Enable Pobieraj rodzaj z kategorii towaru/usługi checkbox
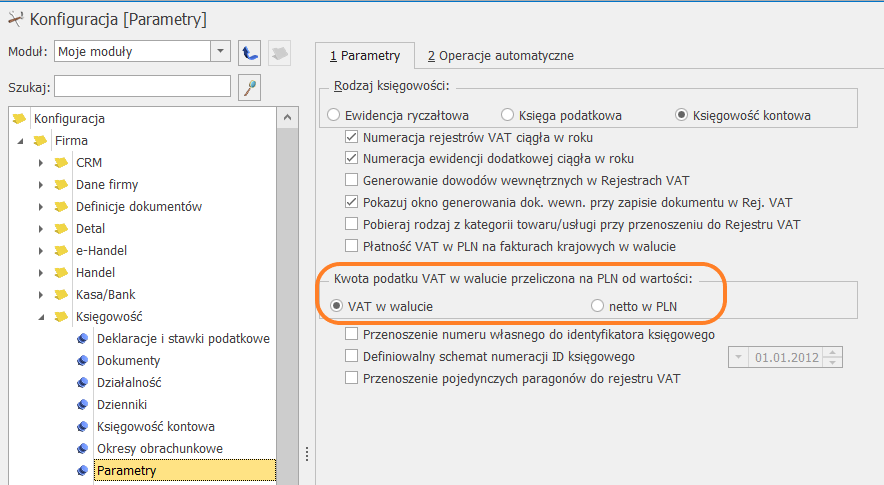Viewport: 884px width, 485px height. pyautogui.click(x=351, y=224)
